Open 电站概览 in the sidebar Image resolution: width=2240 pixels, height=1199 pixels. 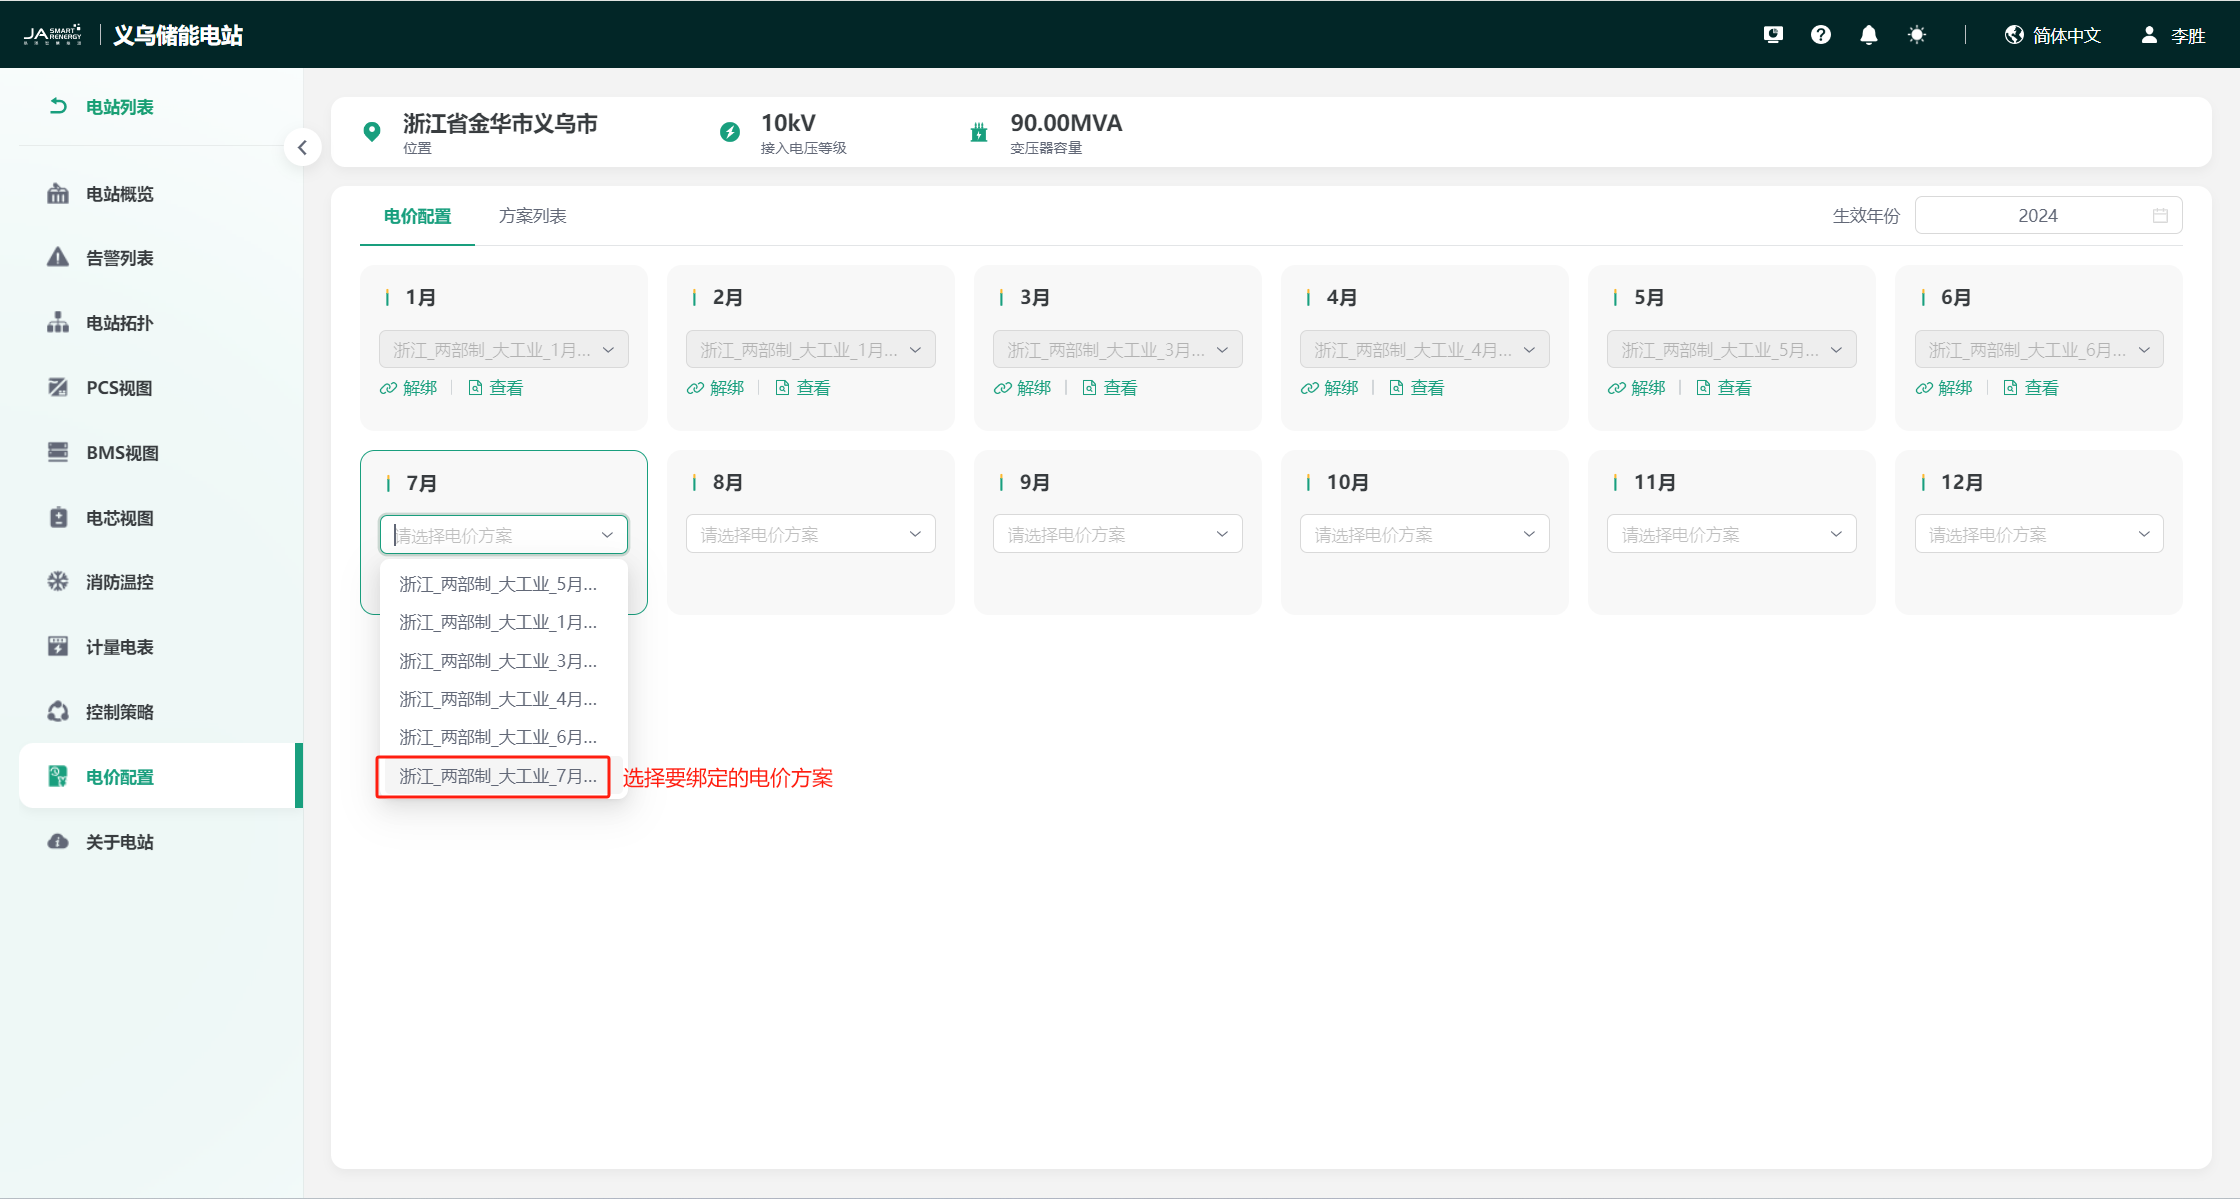(x=119, y=194)
